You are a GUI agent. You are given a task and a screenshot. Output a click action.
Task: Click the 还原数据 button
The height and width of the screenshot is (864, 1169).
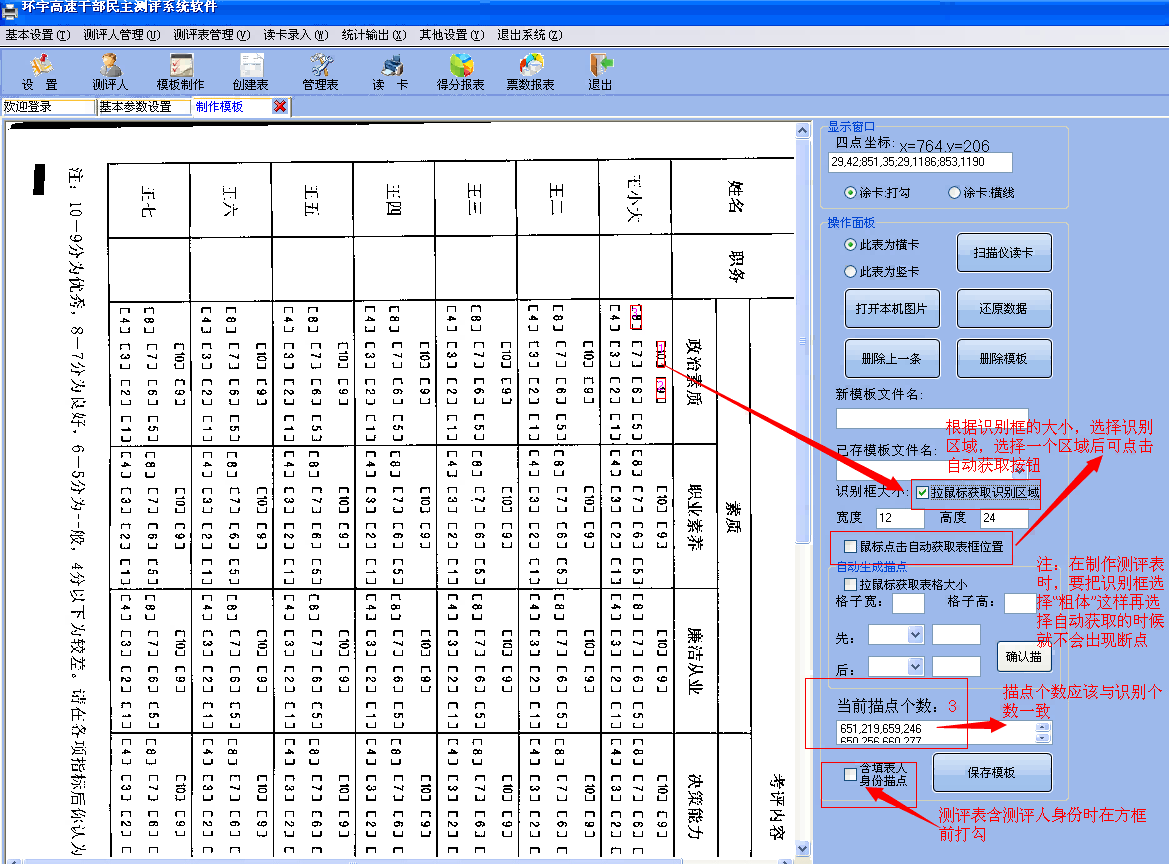coord(1003,309)
